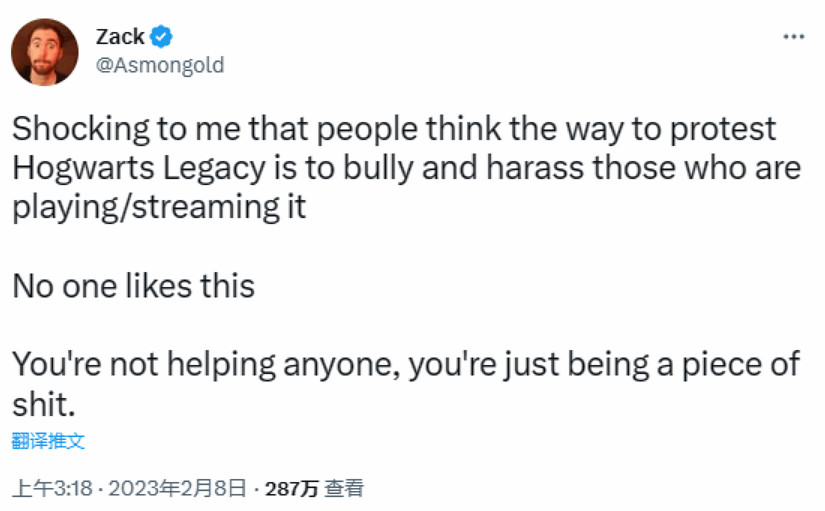
Task: Click the 287万 view count number
Action: point(293,488)
